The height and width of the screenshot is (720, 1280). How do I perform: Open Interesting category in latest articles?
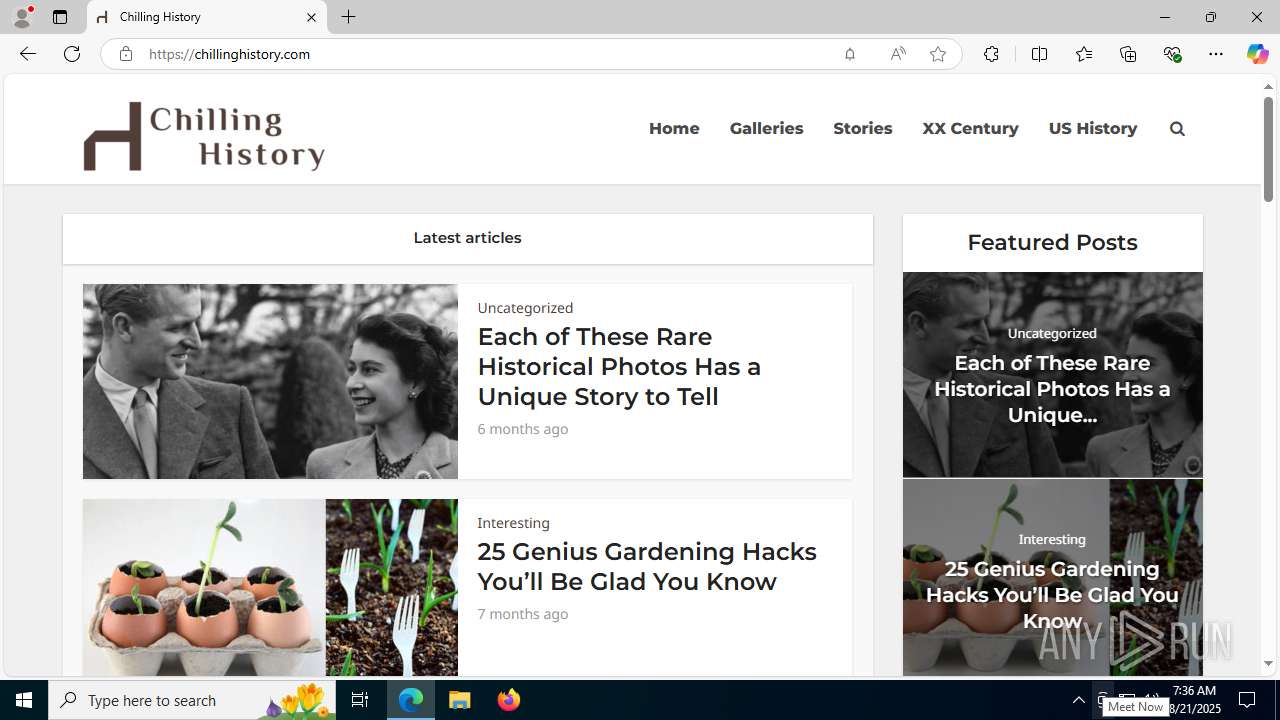[513, 523]
